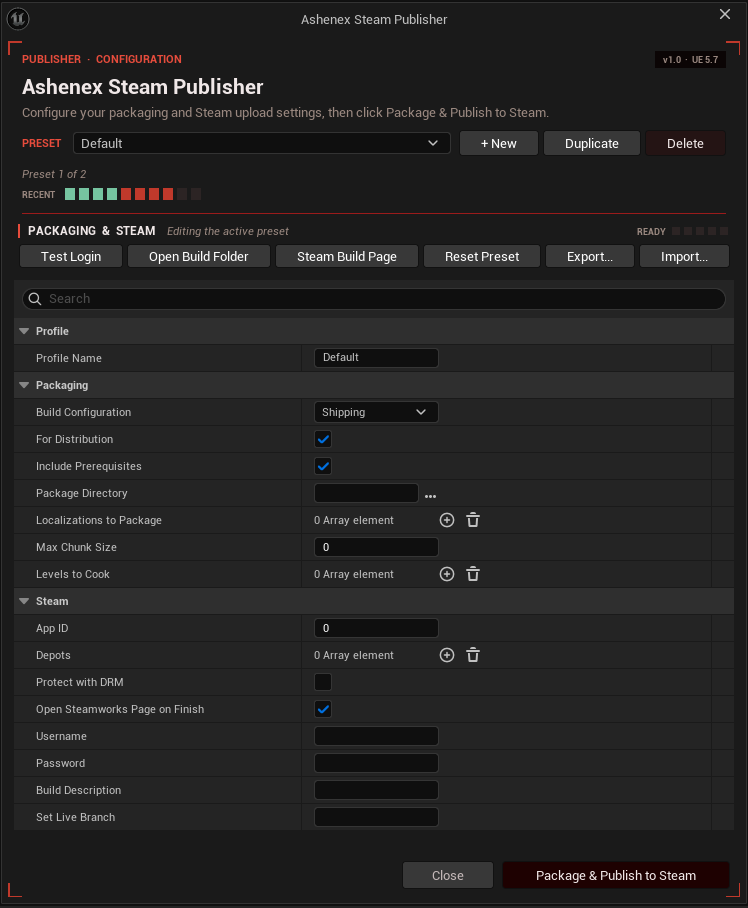Screen dimensions: 748x908
Task: Enable Protect with DRM
Action: [323, 682]
